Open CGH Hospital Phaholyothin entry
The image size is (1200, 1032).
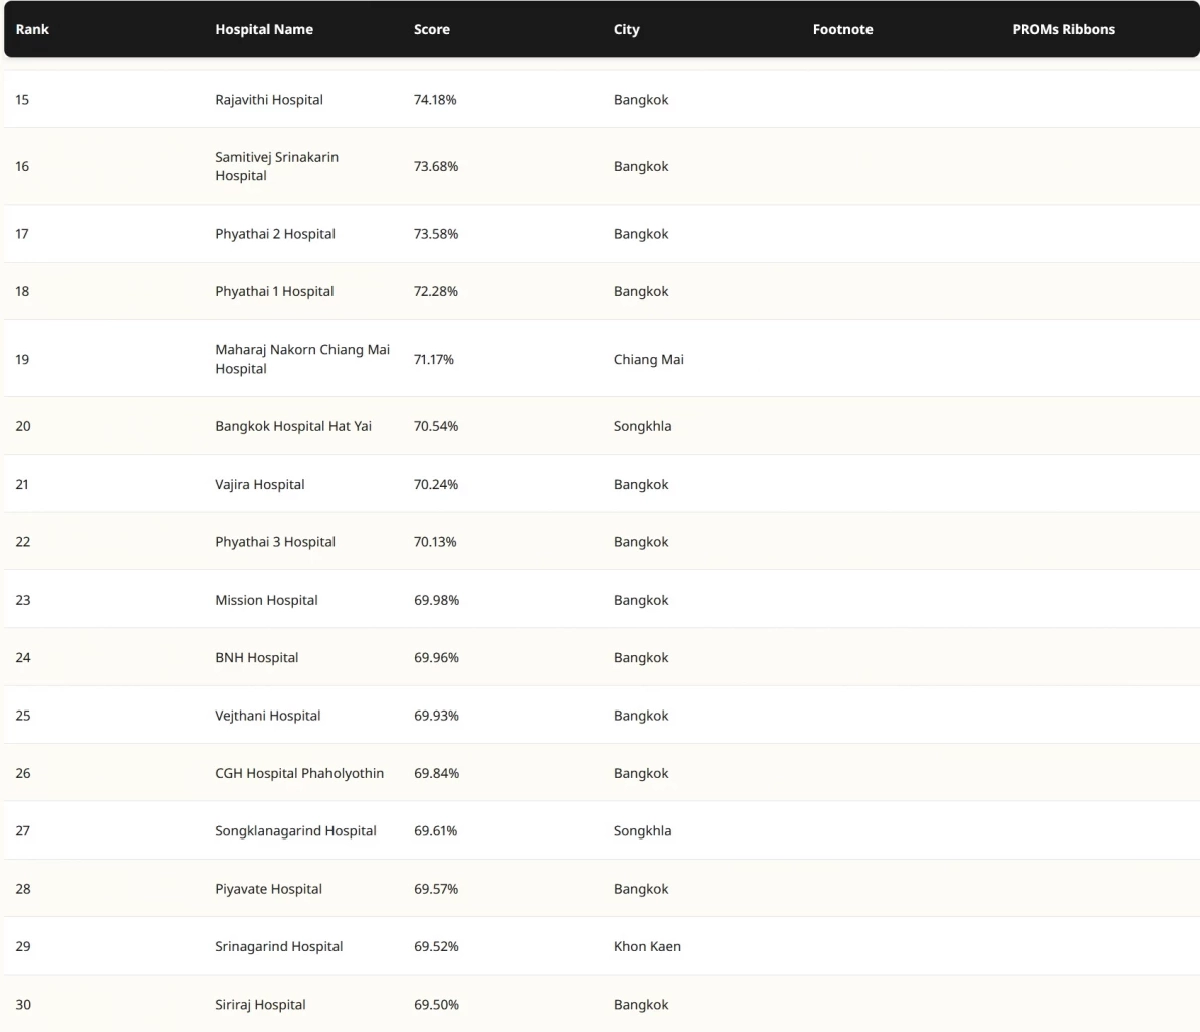coord(299,773)
